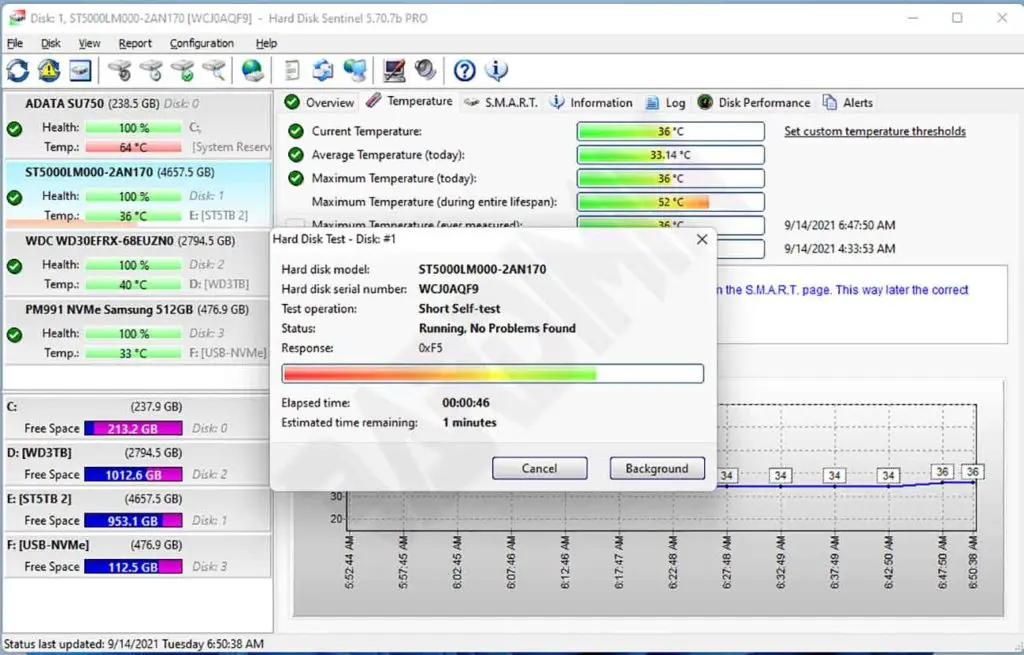The image size is (1024, 655).
Task: Switch to the Temperature tab
Action: [x=409, y=101]
